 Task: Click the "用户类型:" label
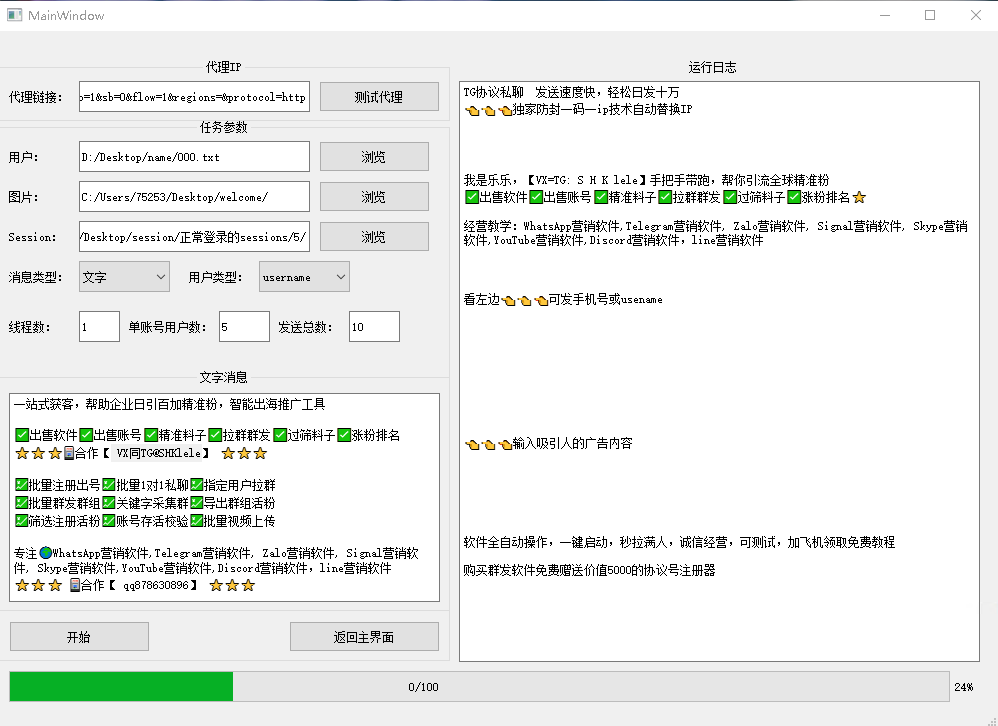pos(215,277)
